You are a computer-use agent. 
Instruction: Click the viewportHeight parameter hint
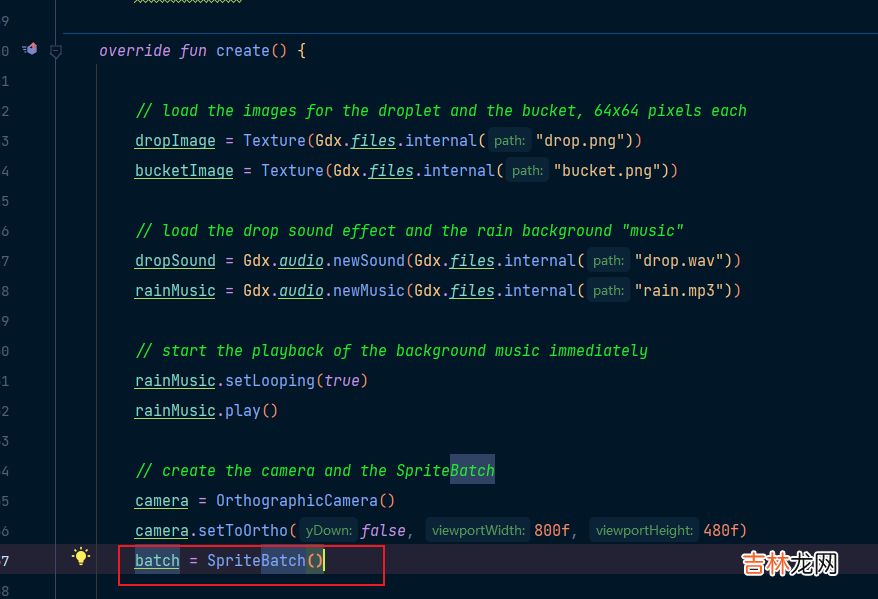[x=646, y=530]
